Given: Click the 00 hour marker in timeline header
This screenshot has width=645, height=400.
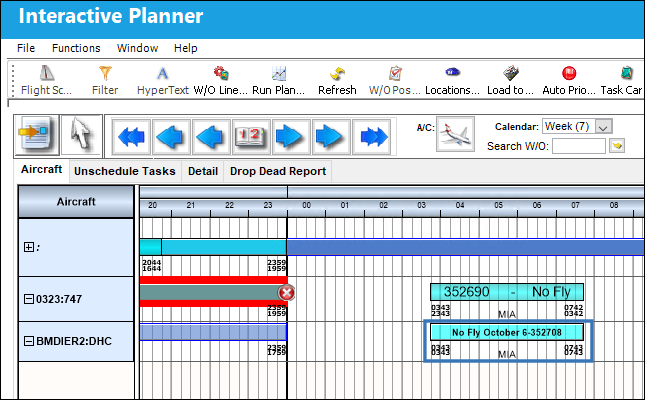Looking at the screenshot, I should 306,205.
